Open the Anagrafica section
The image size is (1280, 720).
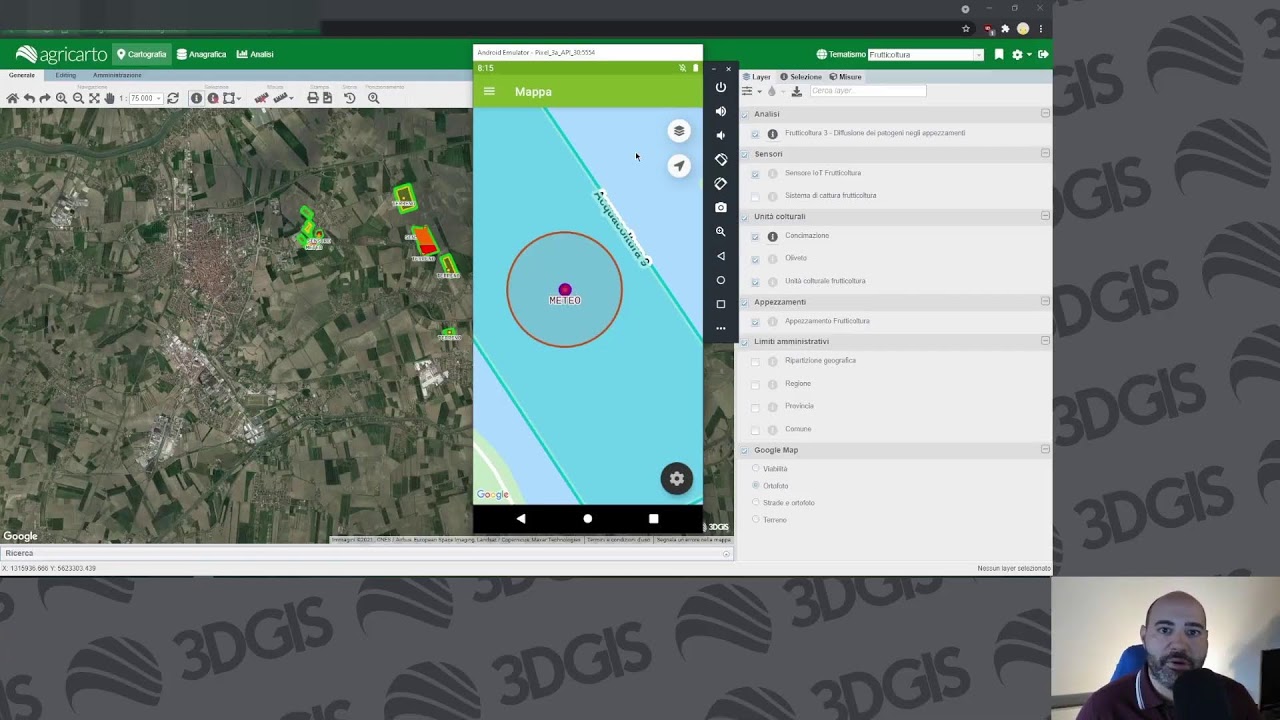coord(202,54)
